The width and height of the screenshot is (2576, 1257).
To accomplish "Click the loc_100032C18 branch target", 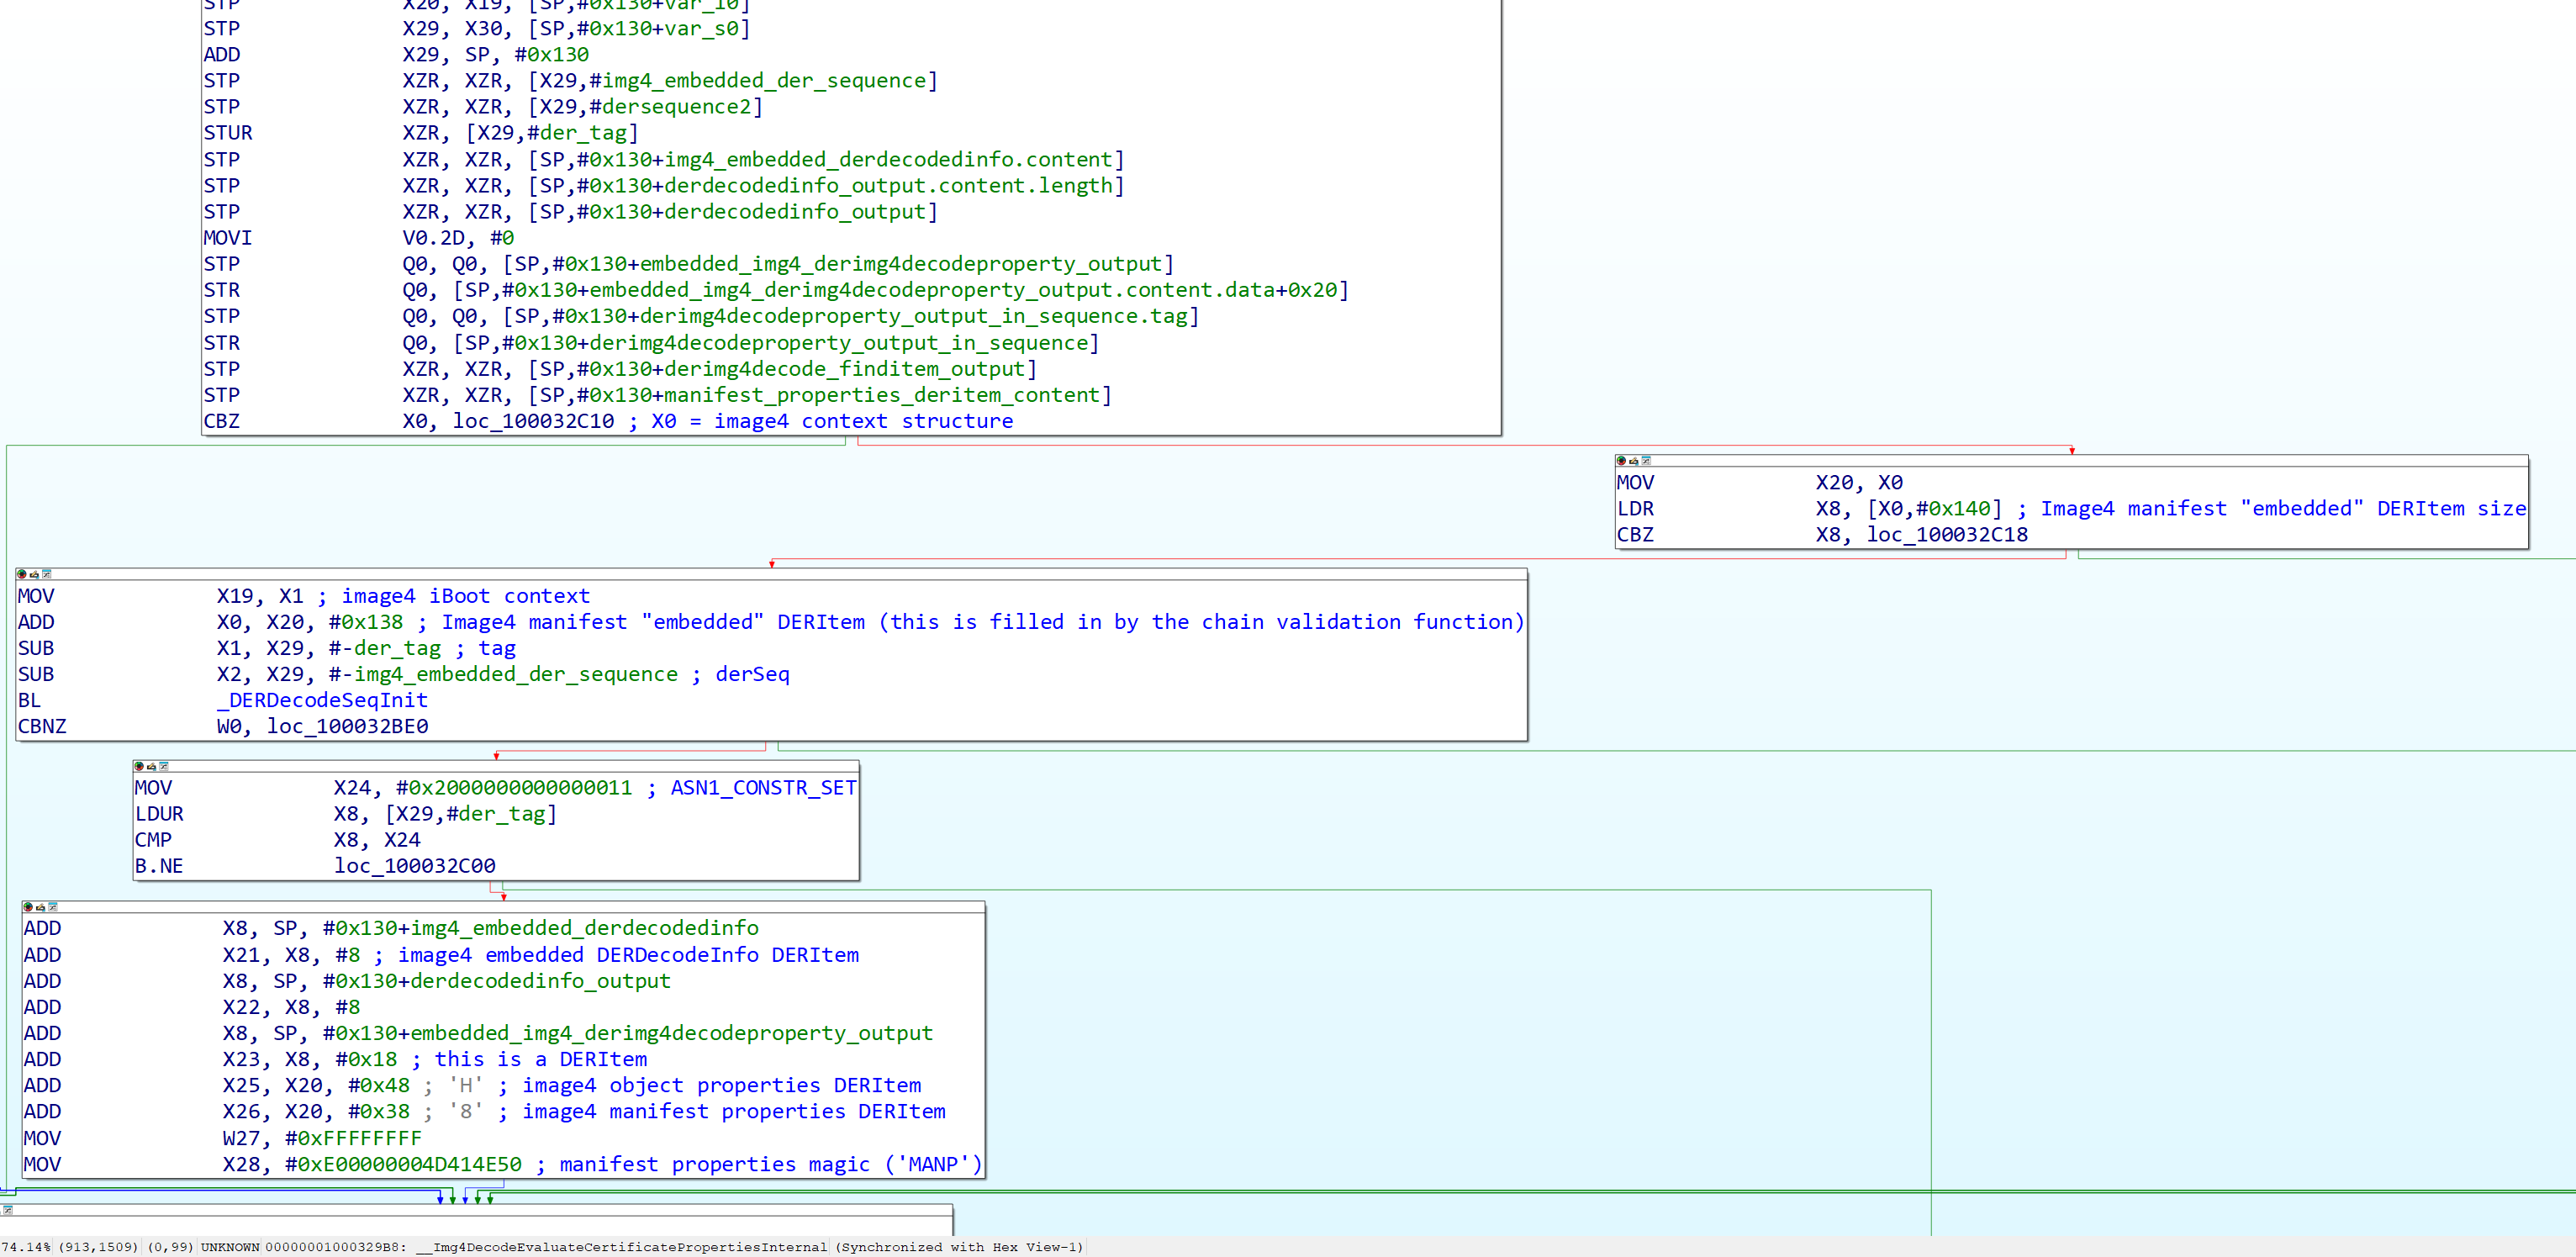I will pos(1946,534).
